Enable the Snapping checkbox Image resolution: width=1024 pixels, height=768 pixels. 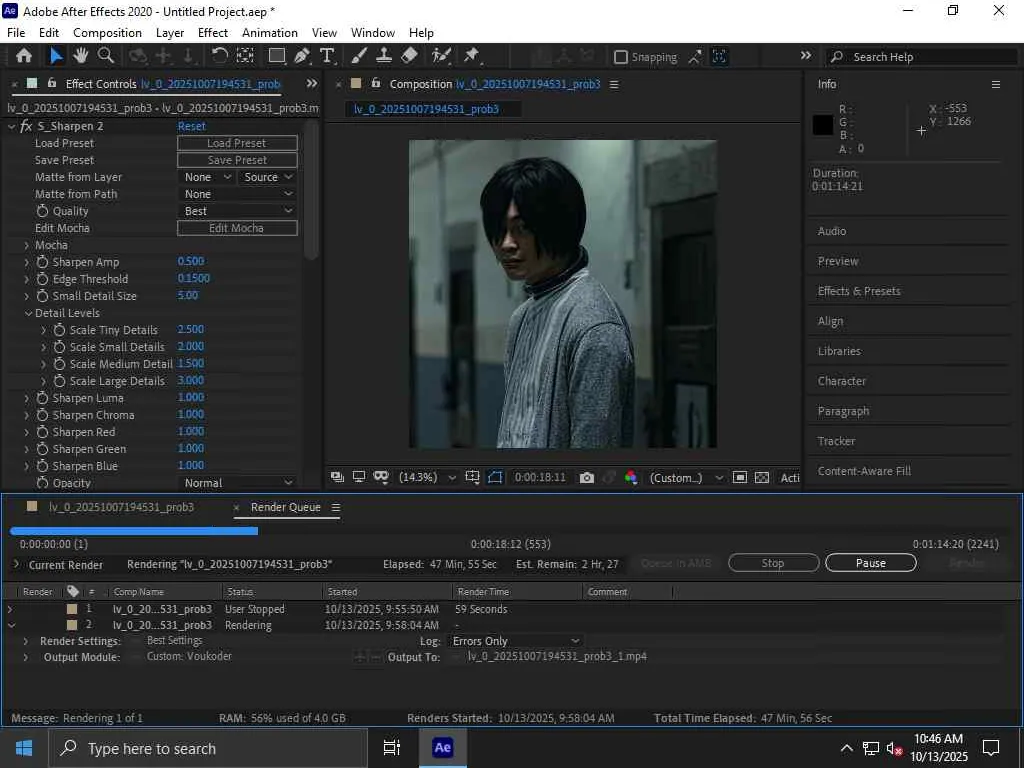click(x=621, y=57)
